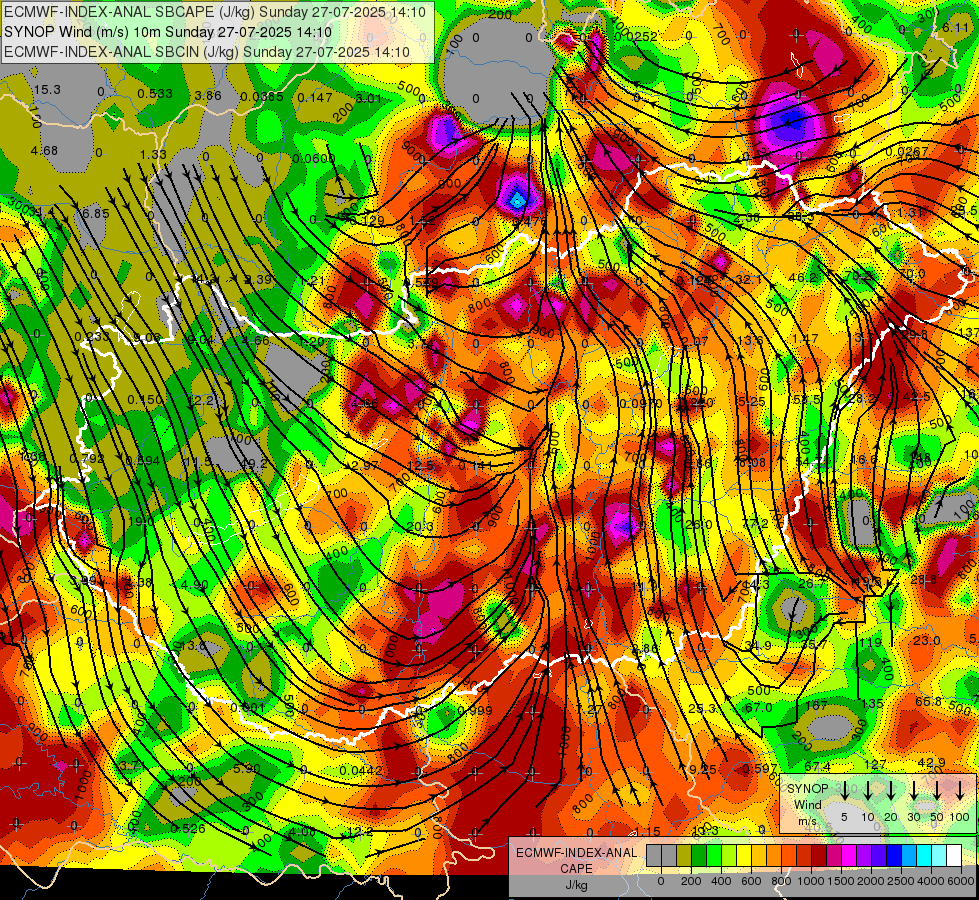Pick the yellow-green swatch on CAPE scale
The image size is (979, 900).
click(x=729, y=856)
